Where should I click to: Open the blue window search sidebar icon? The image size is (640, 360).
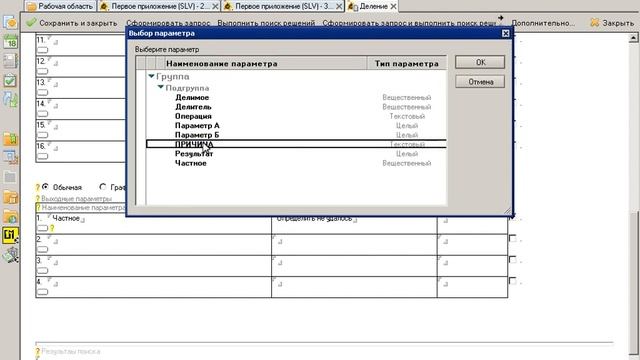10,158
